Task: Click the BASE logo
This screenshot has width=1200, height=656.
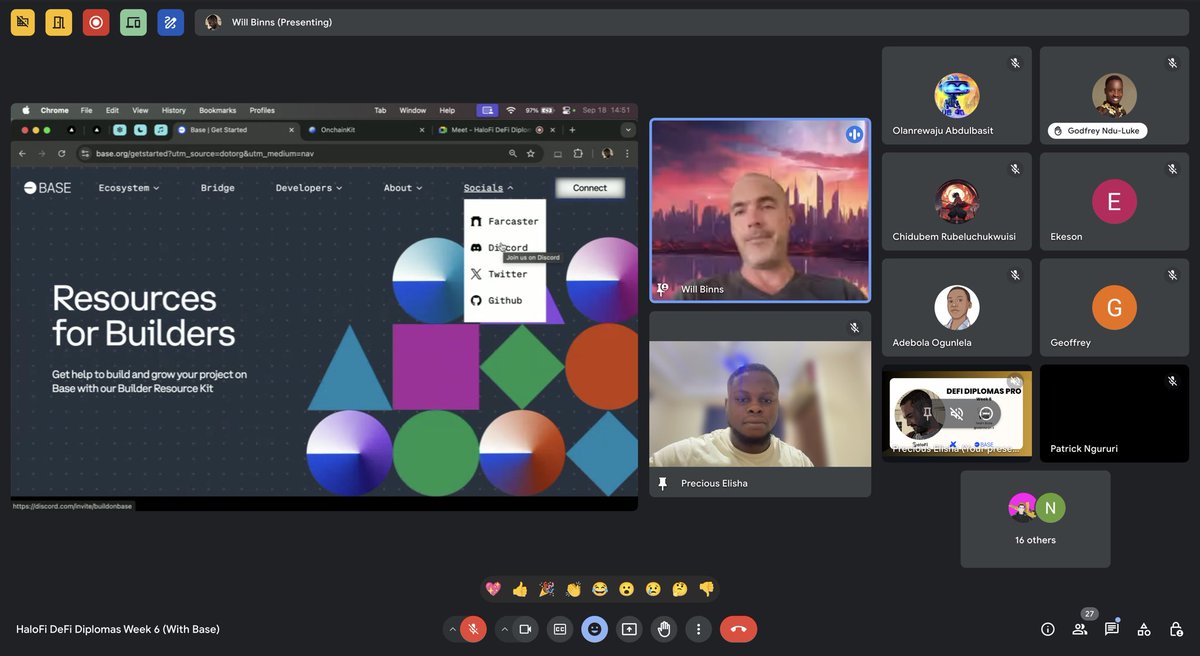Action: [x=48, y=188]
